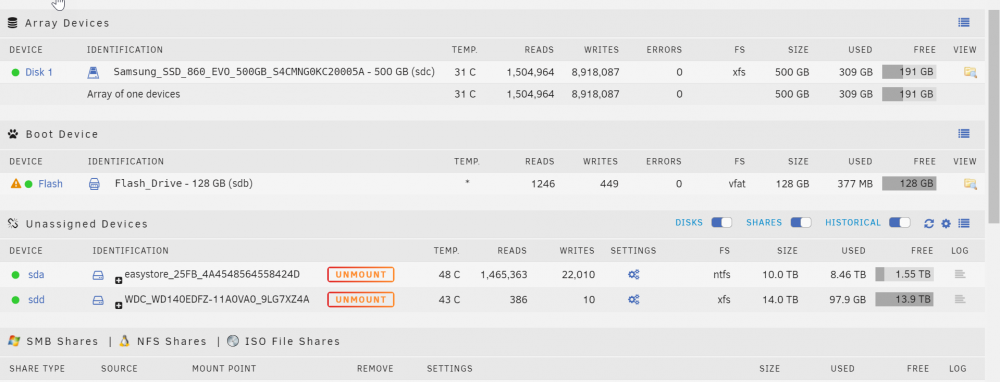Click 'Array of one devices' row text

(x=133, y=94)
